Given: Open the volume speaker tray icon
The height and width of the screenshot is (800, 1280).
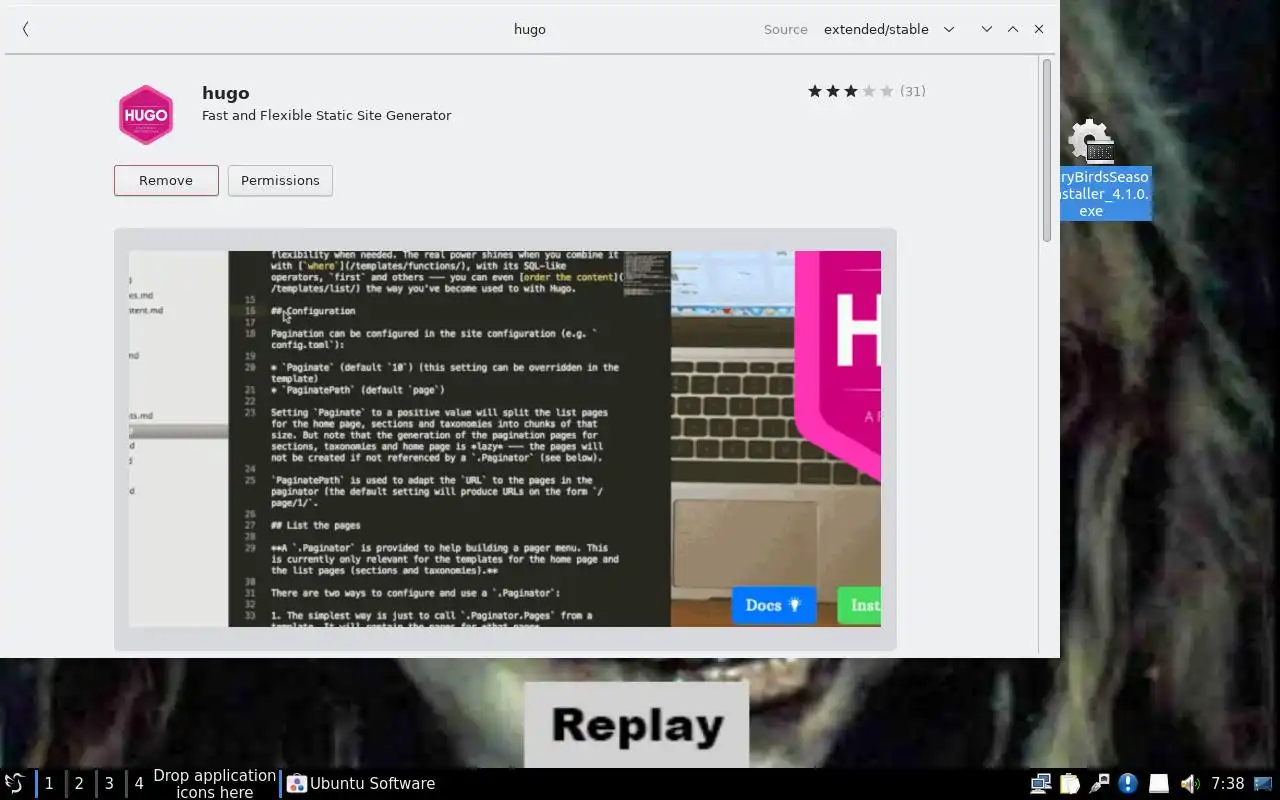Looking at the screenshot, I should [x=1189, y=783].
